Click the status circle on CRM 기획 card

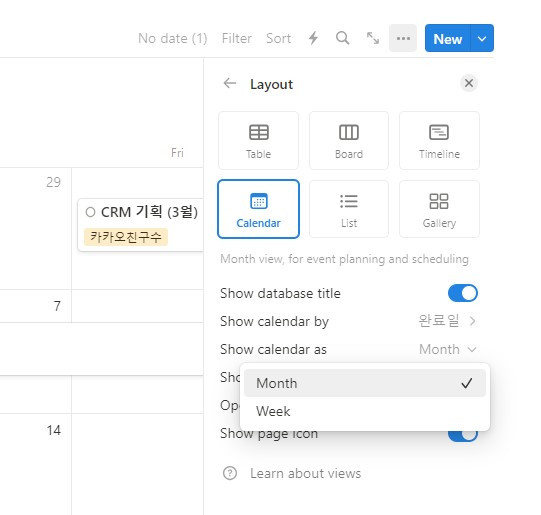click(90, 212)
